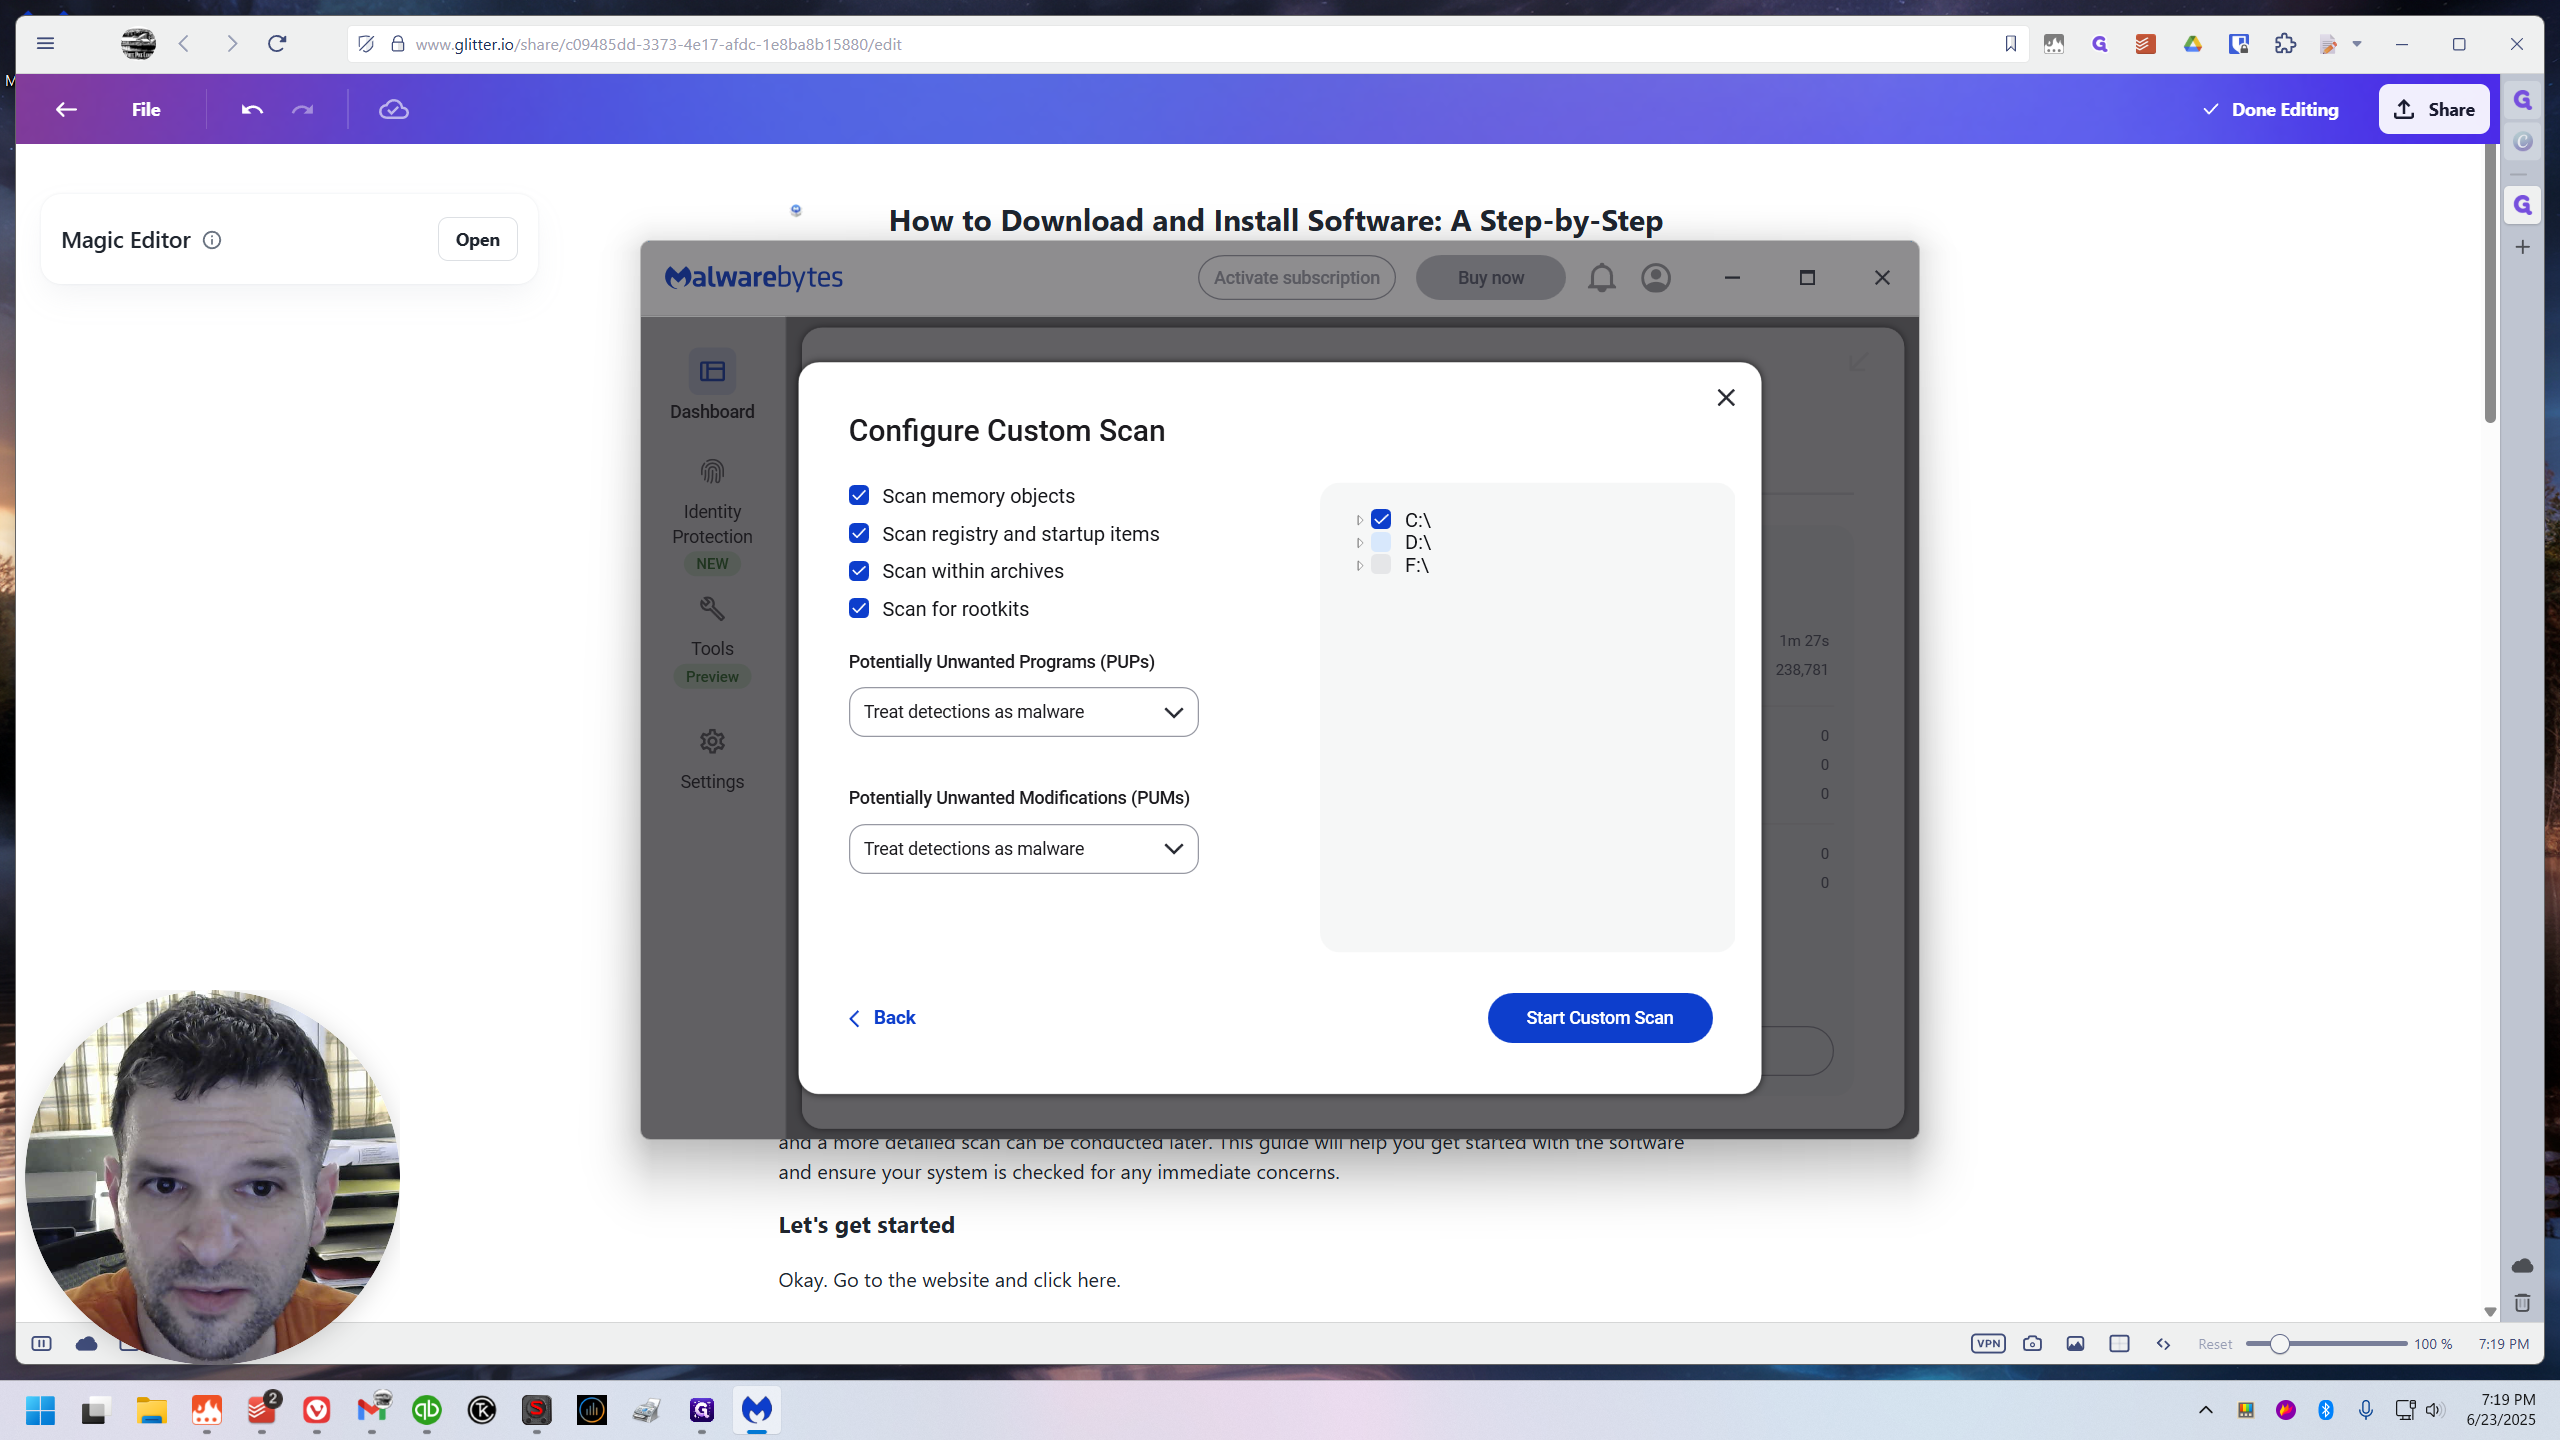The width and height of the screenshot is (2560, 1440).
Task: Open the browser extension dropdown arrow
Action: [2357, 43]
